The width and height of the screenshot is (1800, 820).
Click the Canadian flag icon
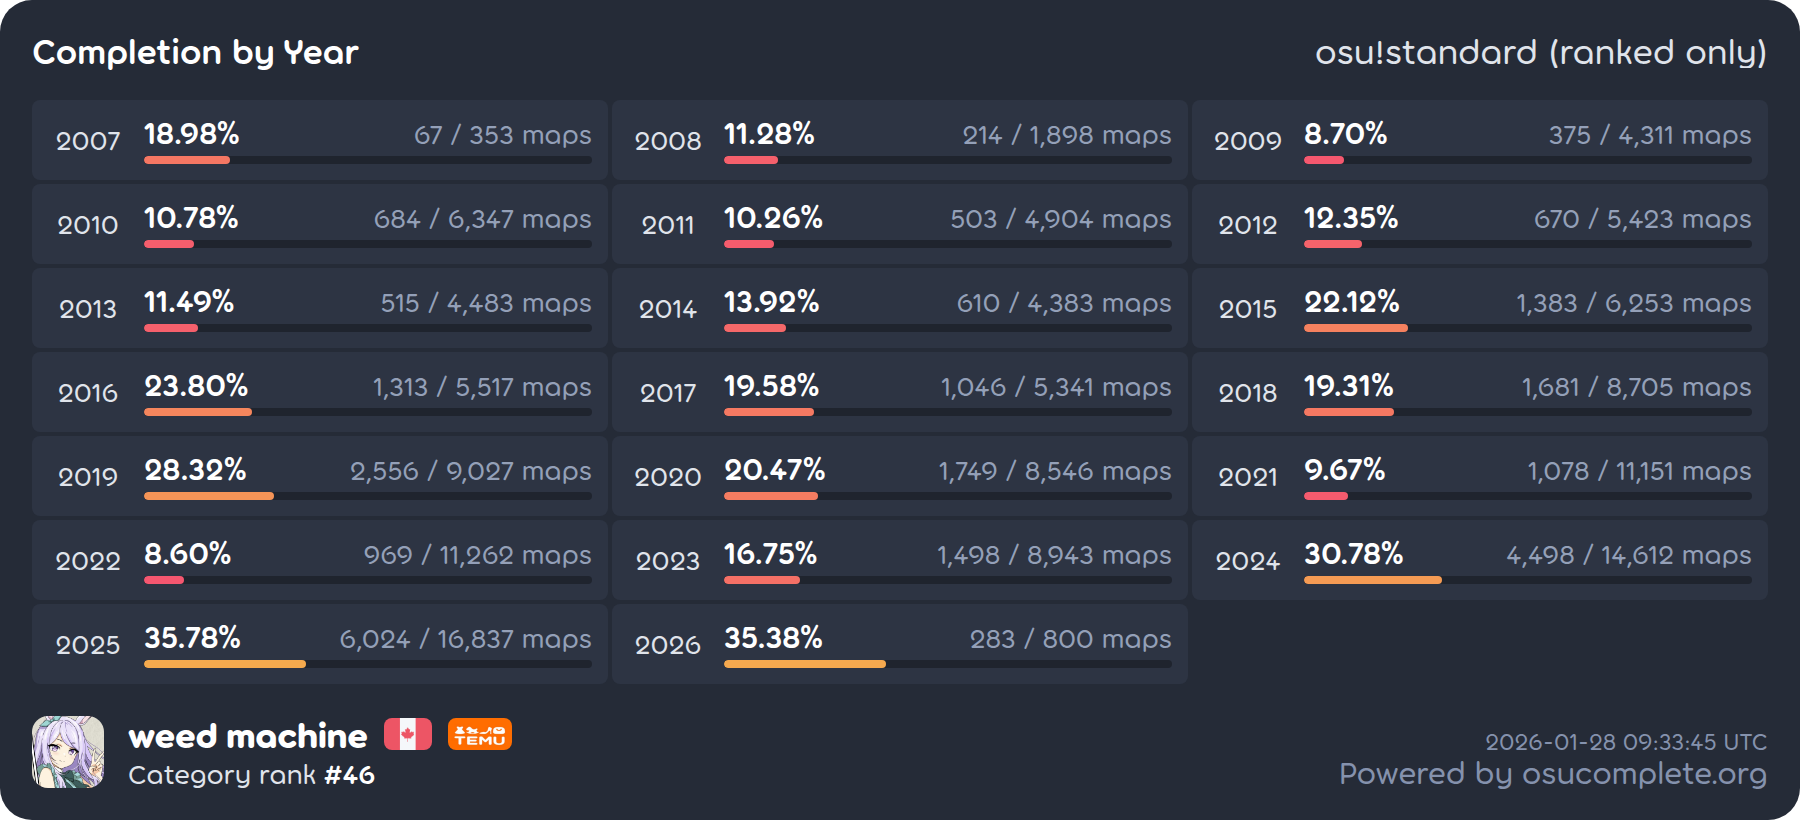[408, 735]
